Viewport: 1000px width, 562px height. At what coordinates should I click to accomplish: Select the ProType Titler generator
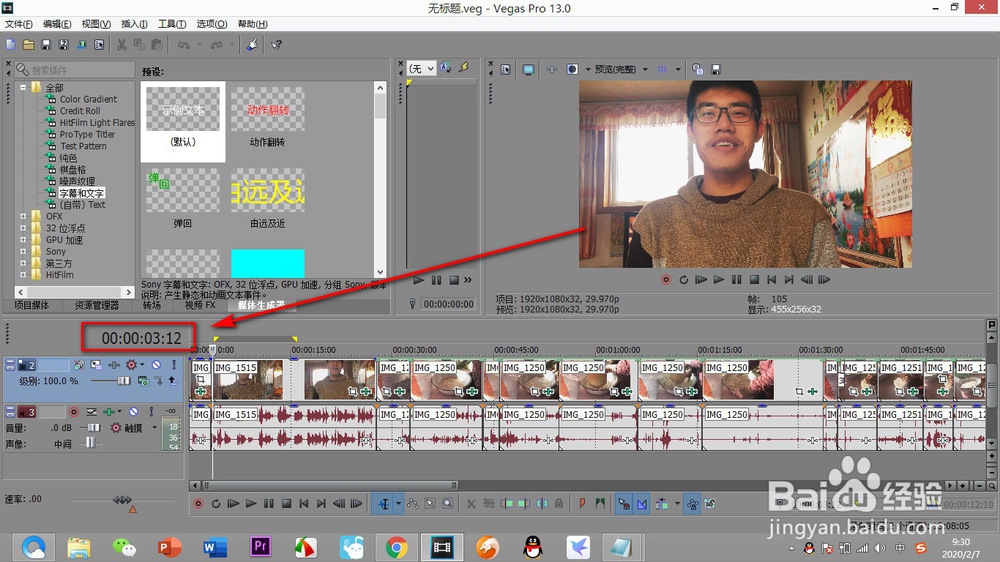87,135
